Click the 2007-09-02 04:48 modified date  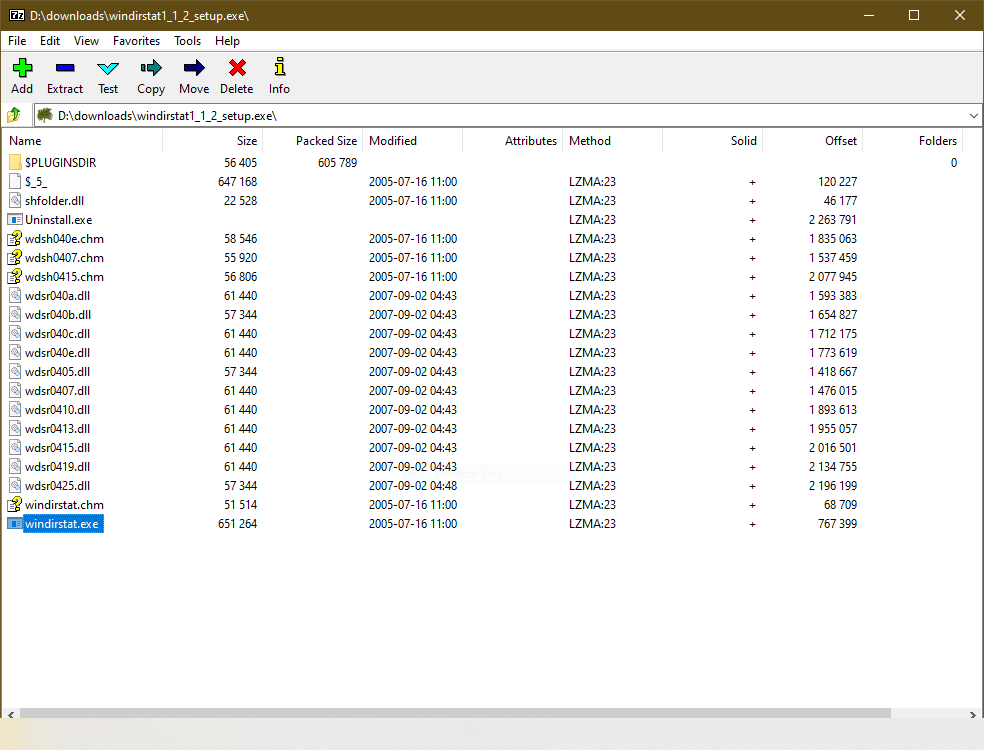click(x=412, y=486)
